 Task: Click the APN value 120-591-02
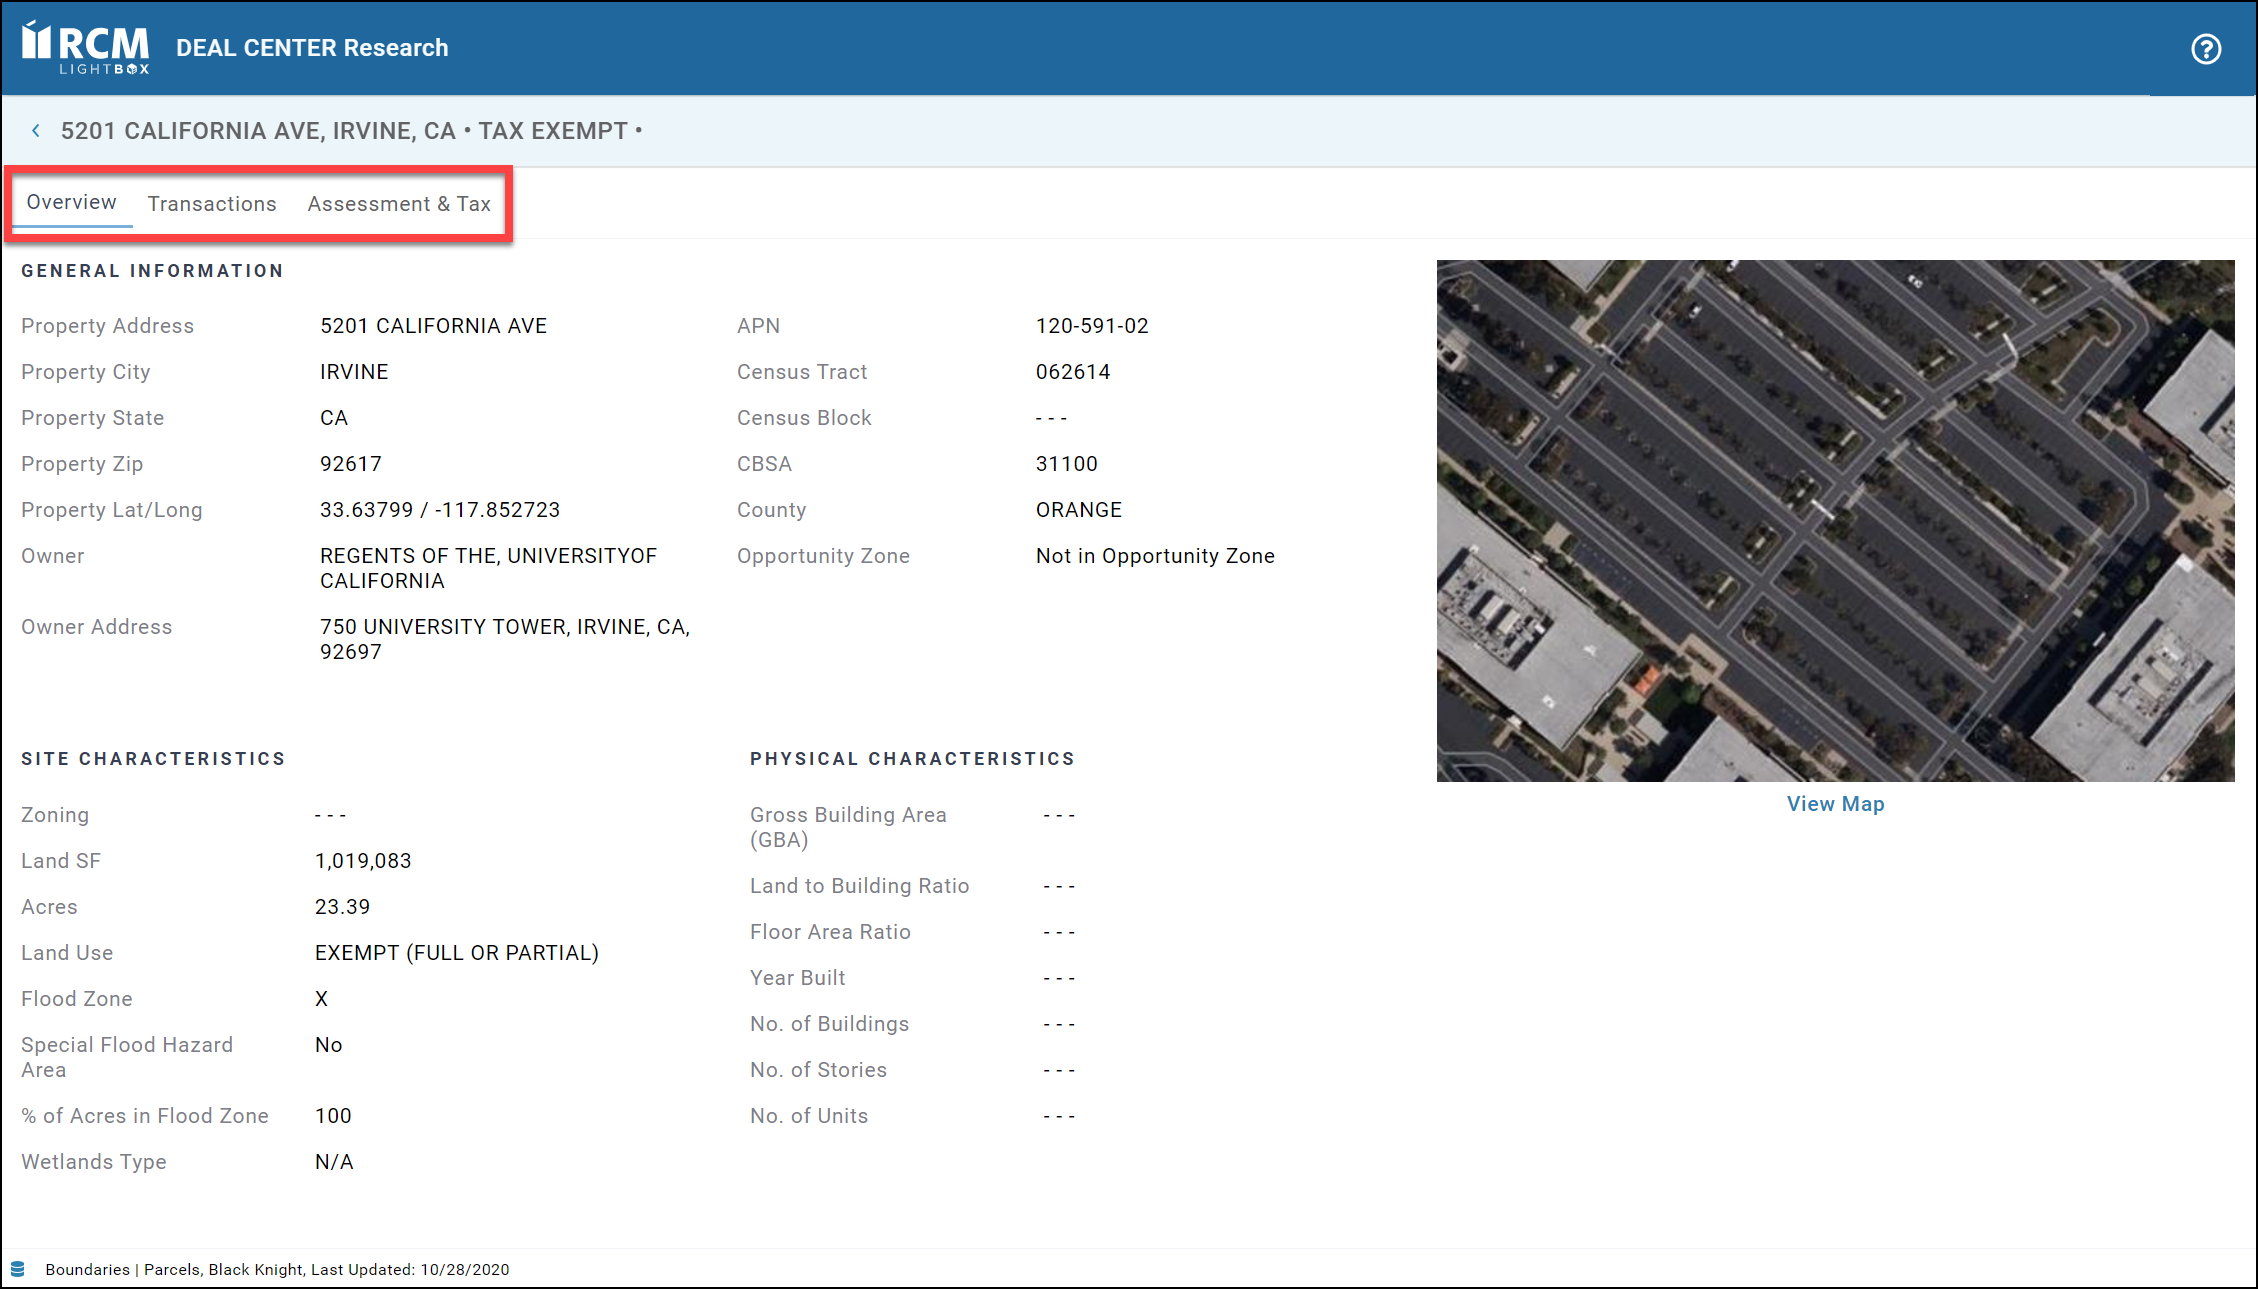(1092, 326)
